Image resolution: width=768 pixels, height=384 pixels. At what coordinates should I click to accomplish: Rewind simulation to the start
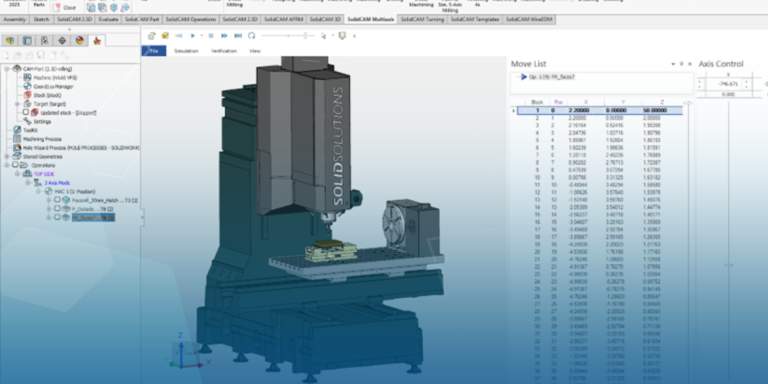(x=179, y=36)
